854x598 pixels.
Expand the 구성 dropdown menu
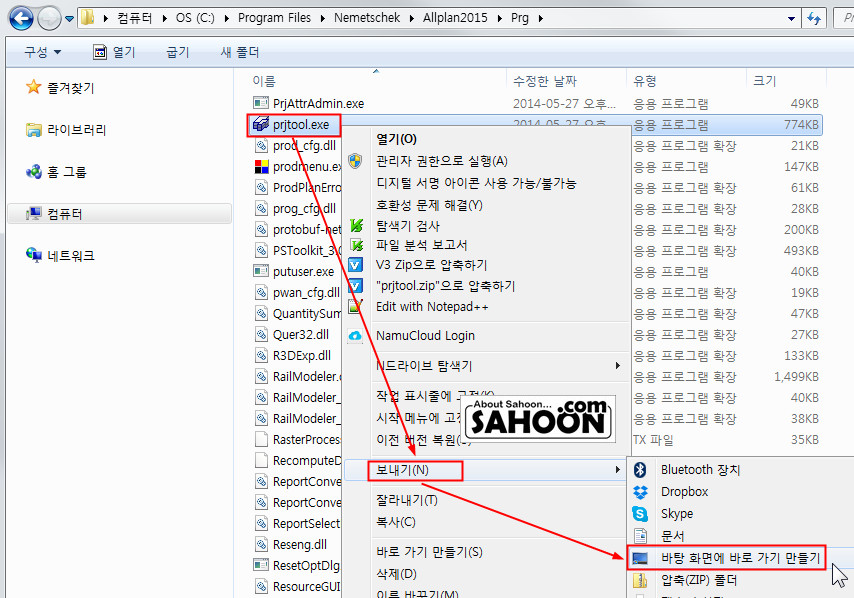pos(42,52)
